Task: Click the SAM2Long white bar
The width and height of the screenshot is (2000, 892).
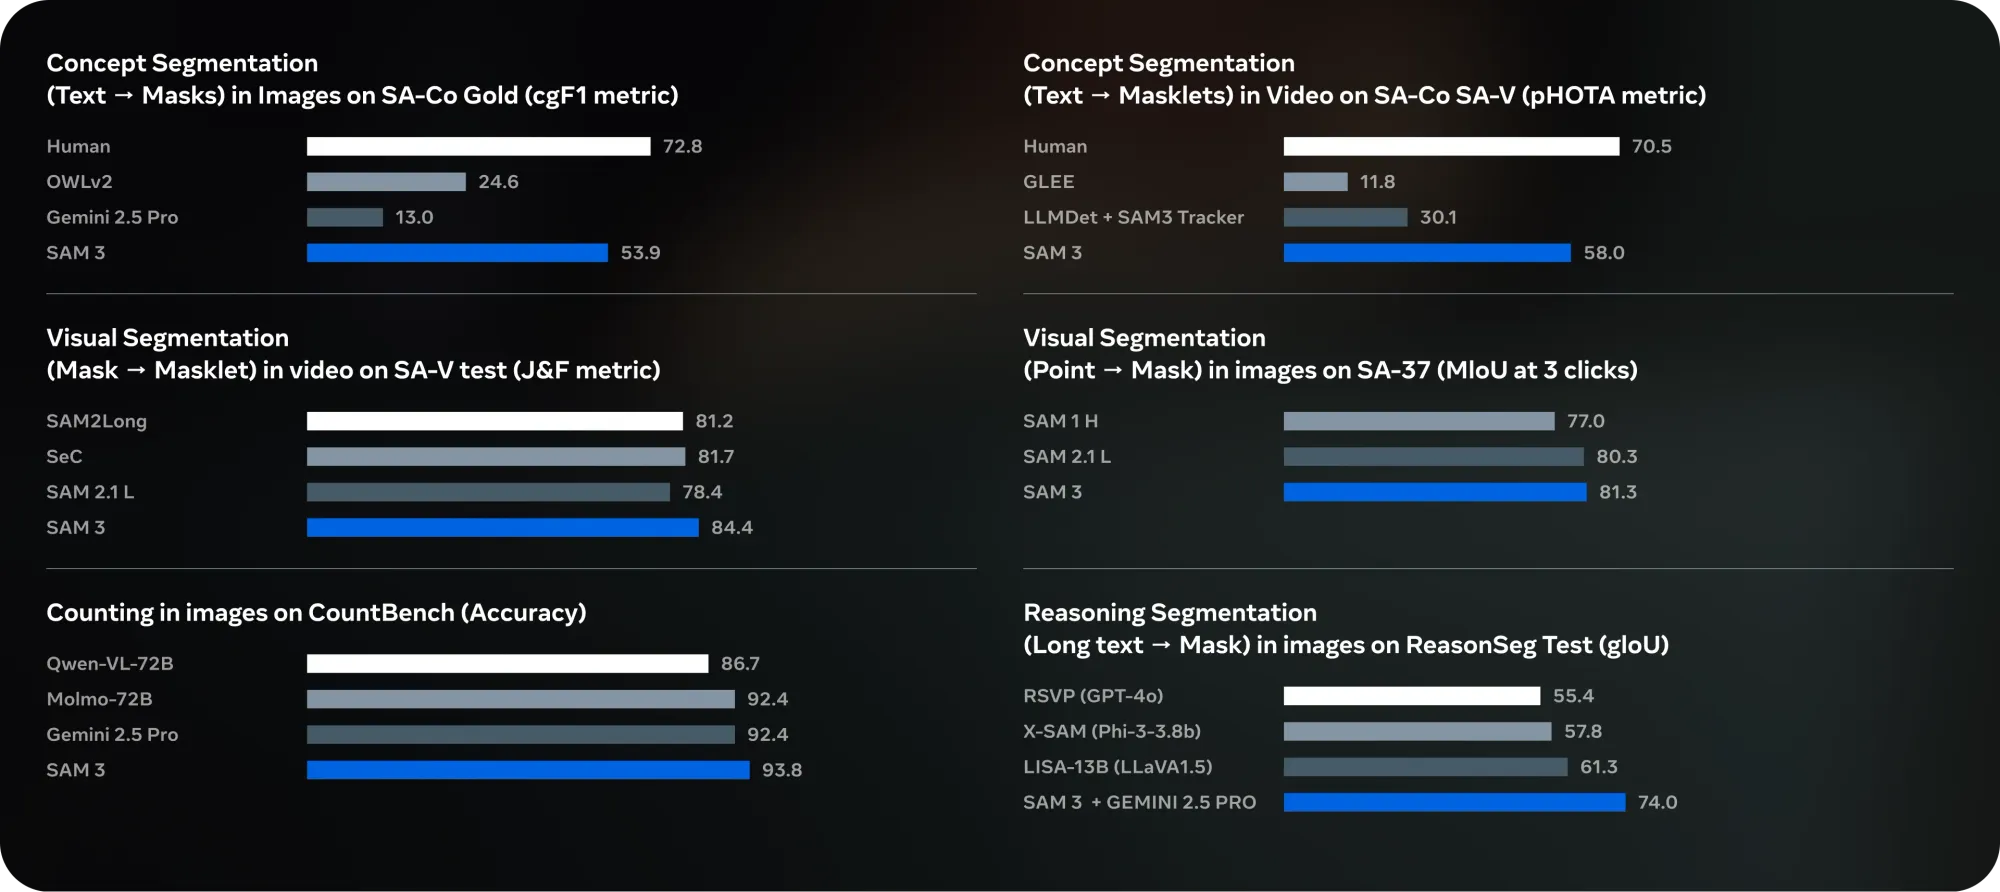Action: pos(494,422)
